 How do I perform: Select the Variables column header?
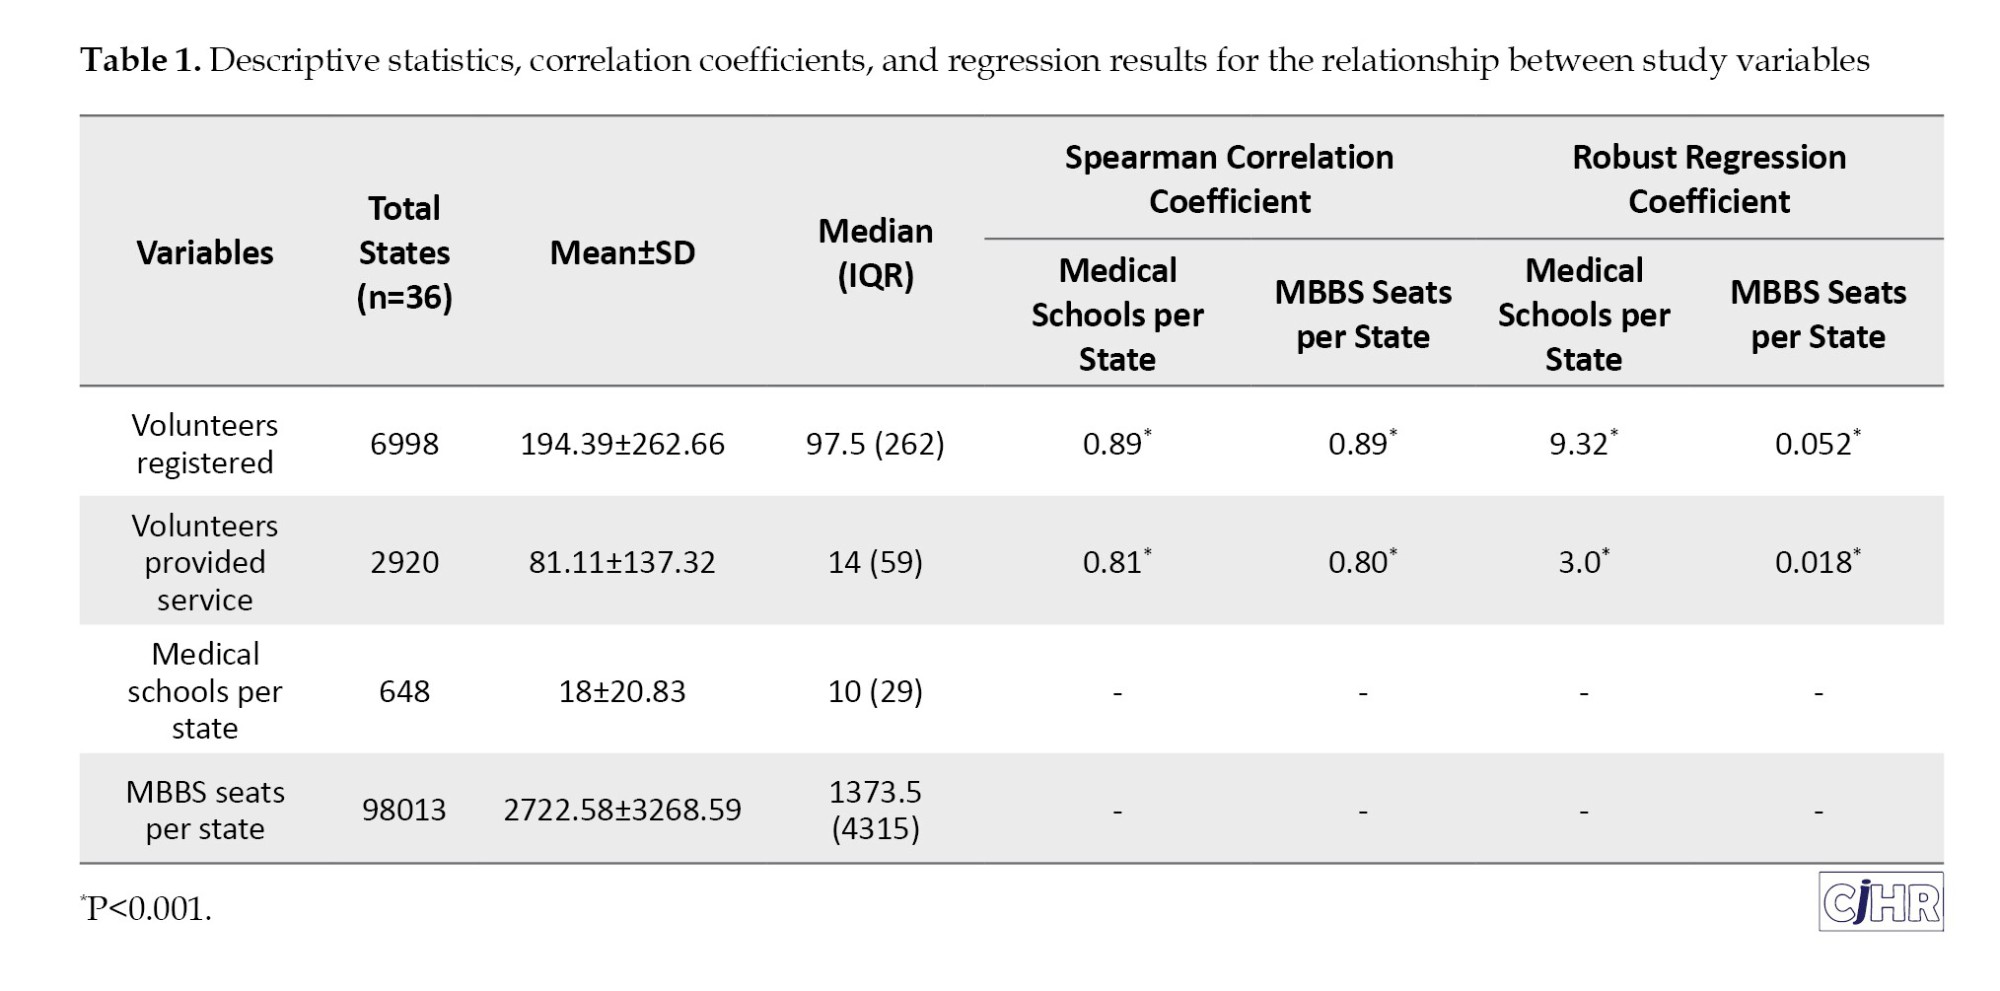205,253
